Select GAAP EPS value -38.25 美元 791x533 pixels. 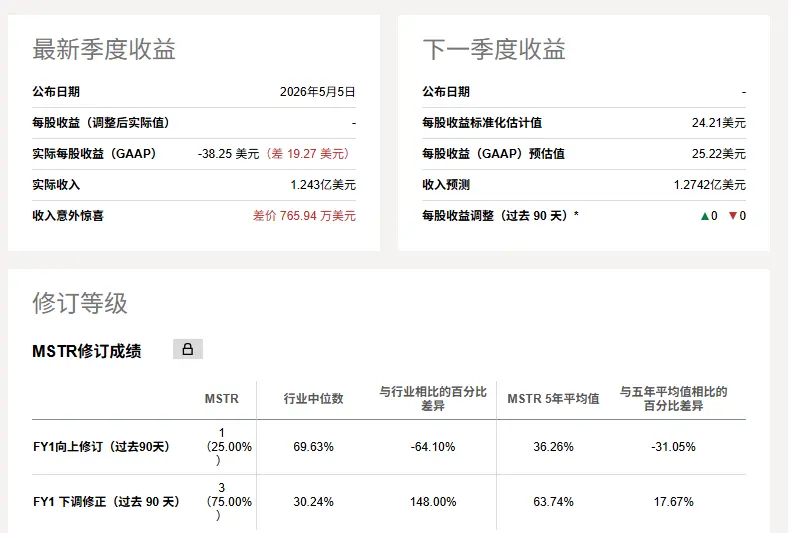(x=229, y=154)
